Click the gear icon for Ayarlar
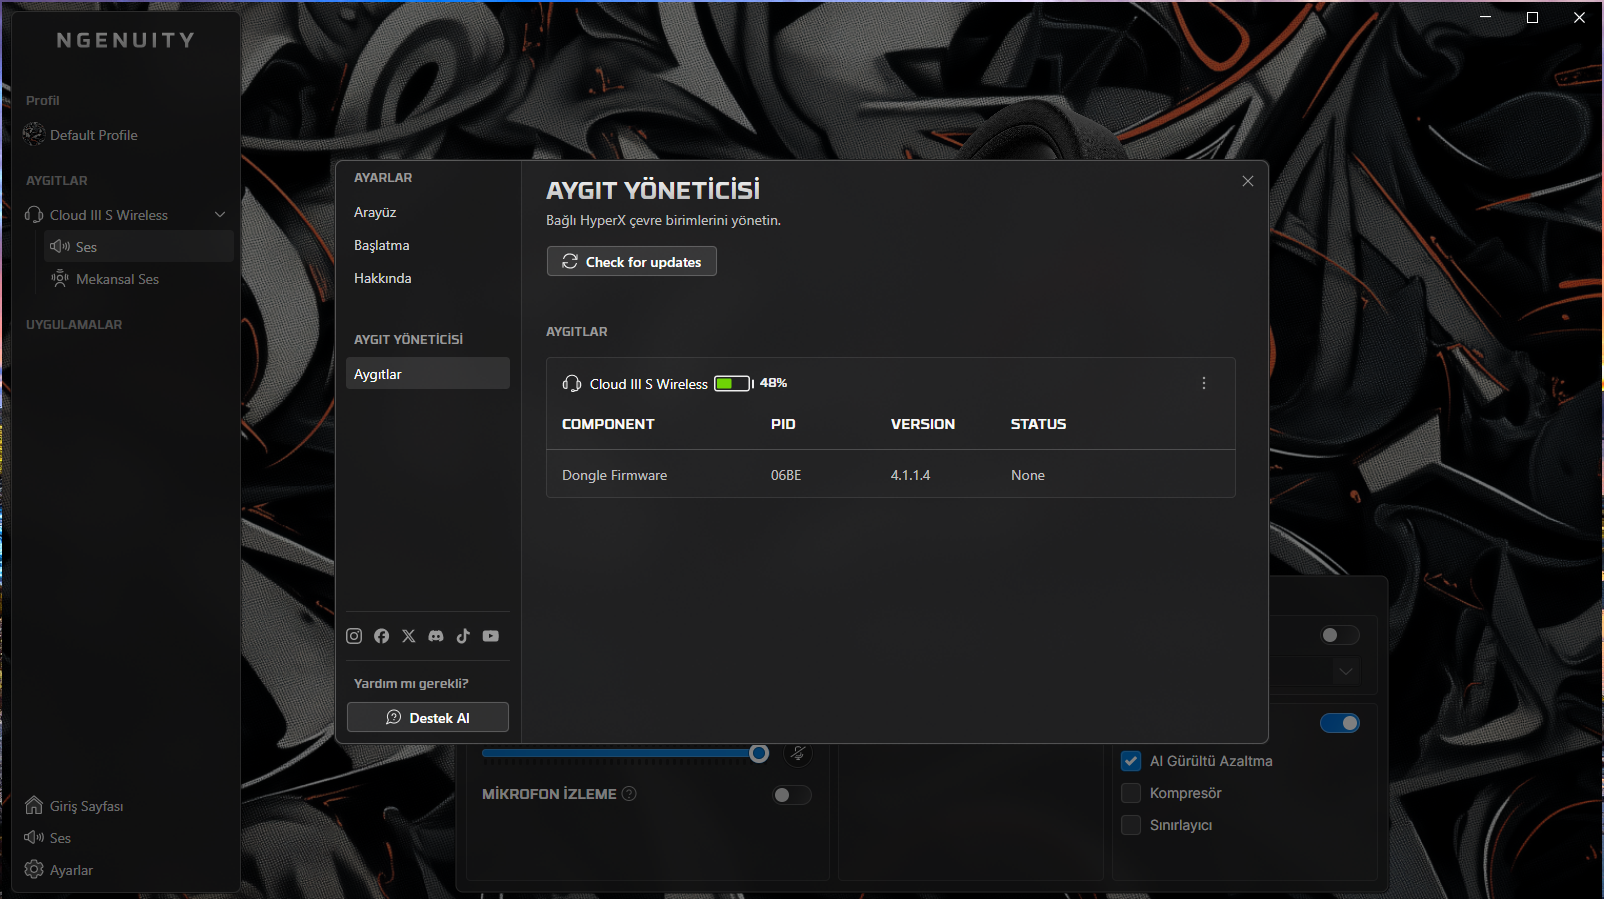This screenshot has height=899, width=1604. pos(34,869)
